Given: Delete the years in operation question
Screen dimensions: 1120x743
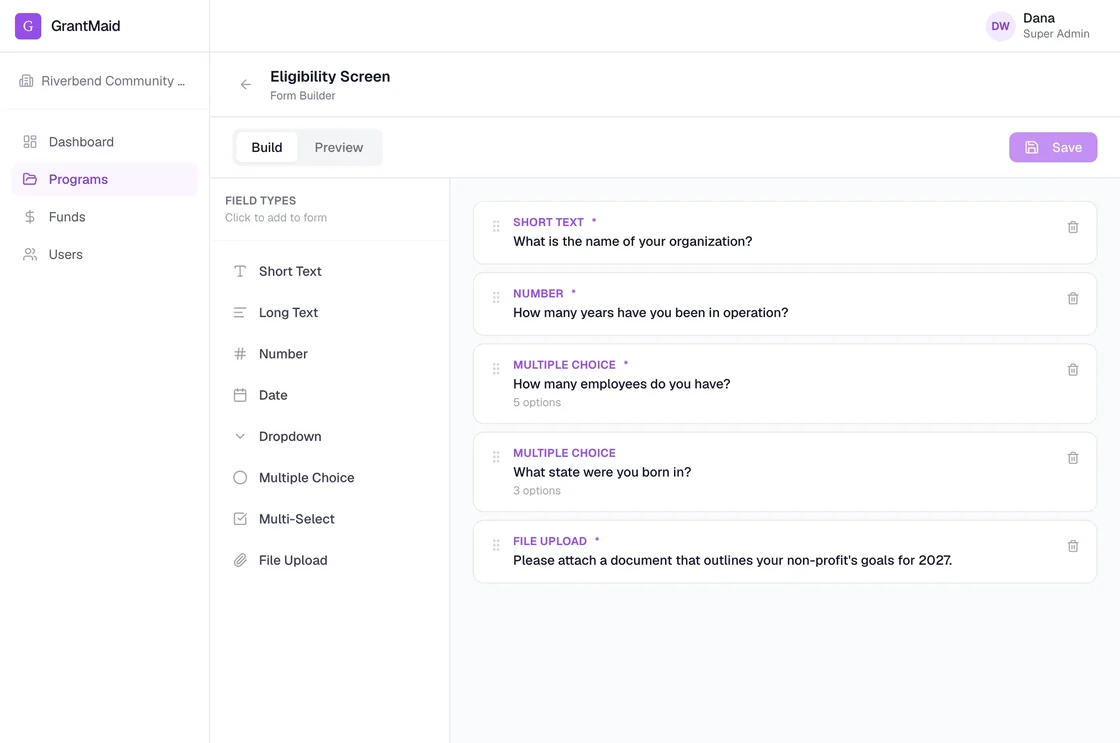Looking at the screenshot, I should 1073,299.
